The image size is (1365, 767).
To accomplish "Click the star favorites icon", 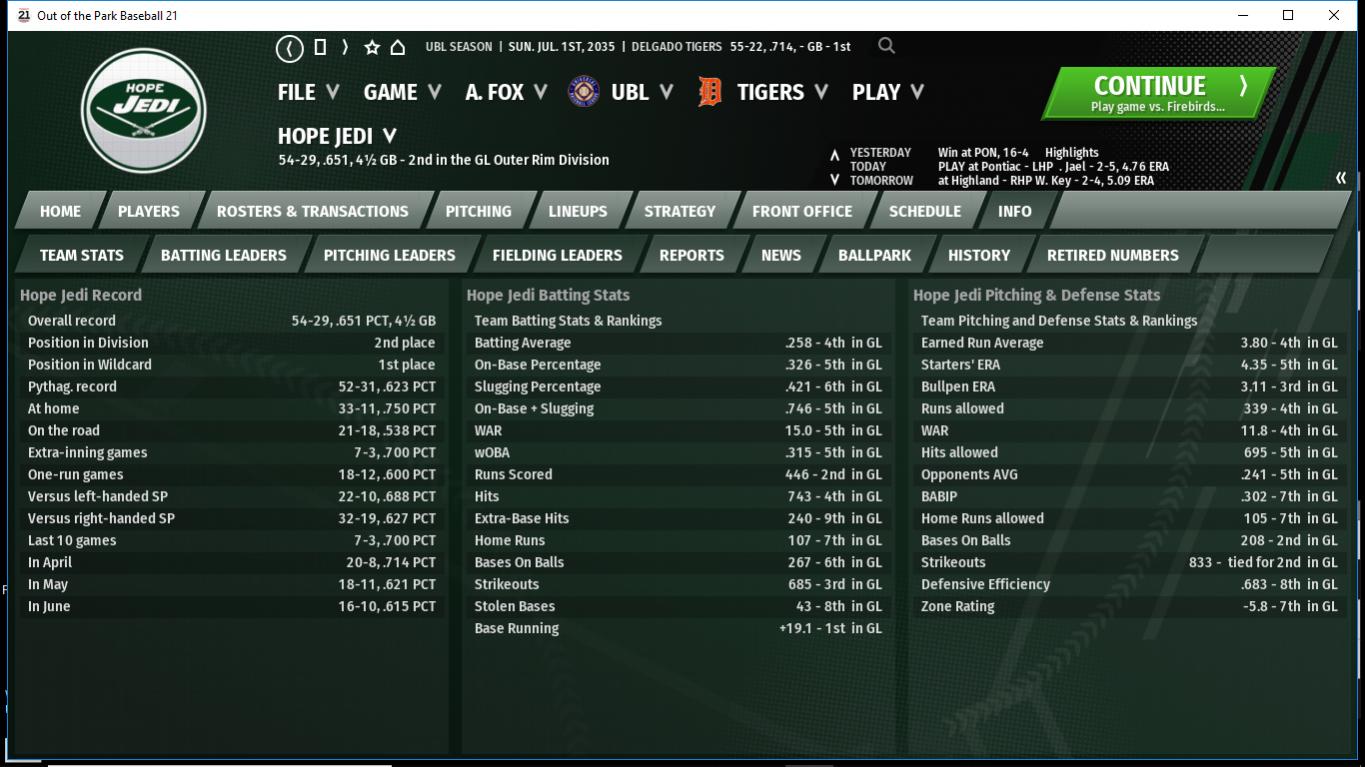I will pos(372,47).
